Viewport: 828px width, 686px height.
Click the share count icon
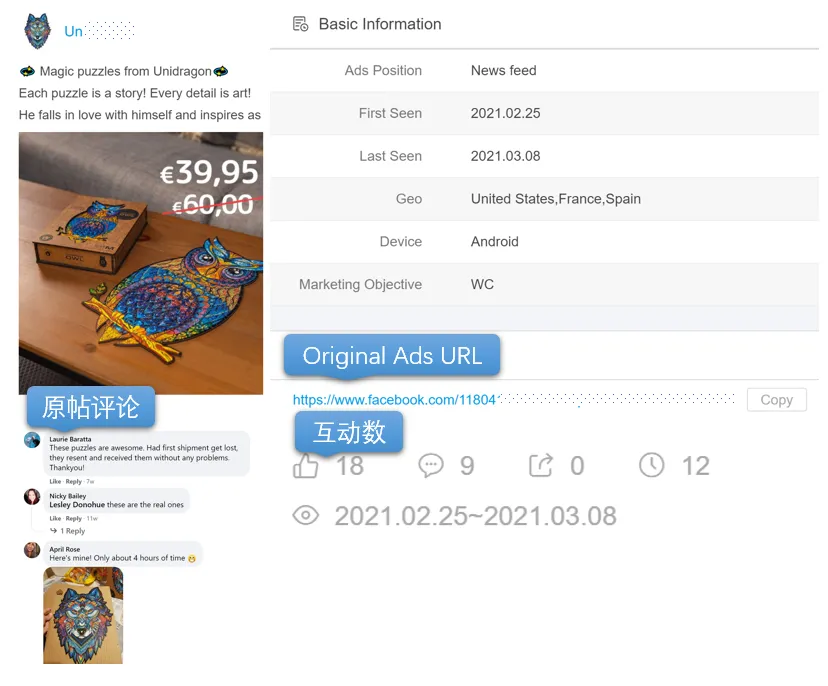[x=541, y=466]
